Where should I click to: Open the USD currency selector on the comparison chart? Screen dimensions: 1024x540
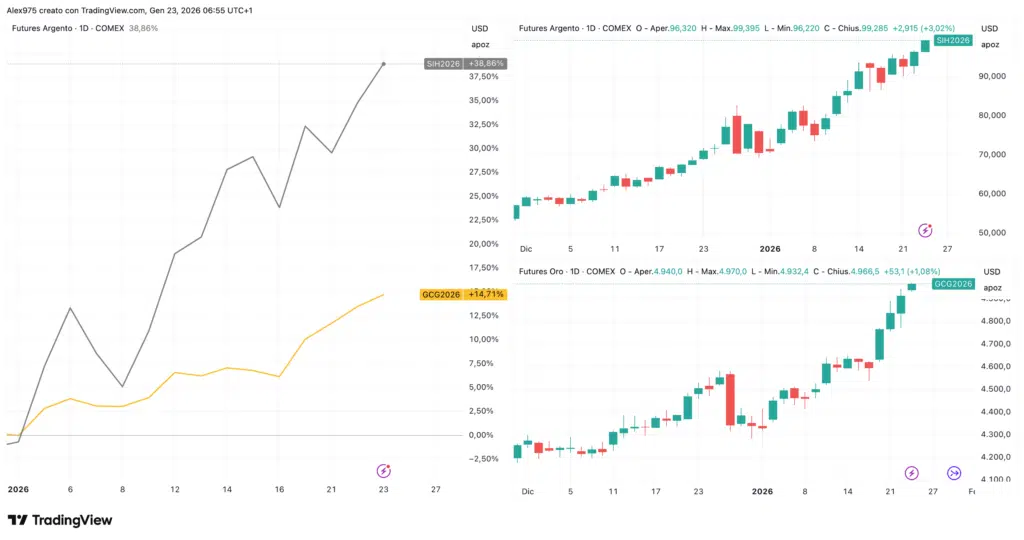[480, 28]
